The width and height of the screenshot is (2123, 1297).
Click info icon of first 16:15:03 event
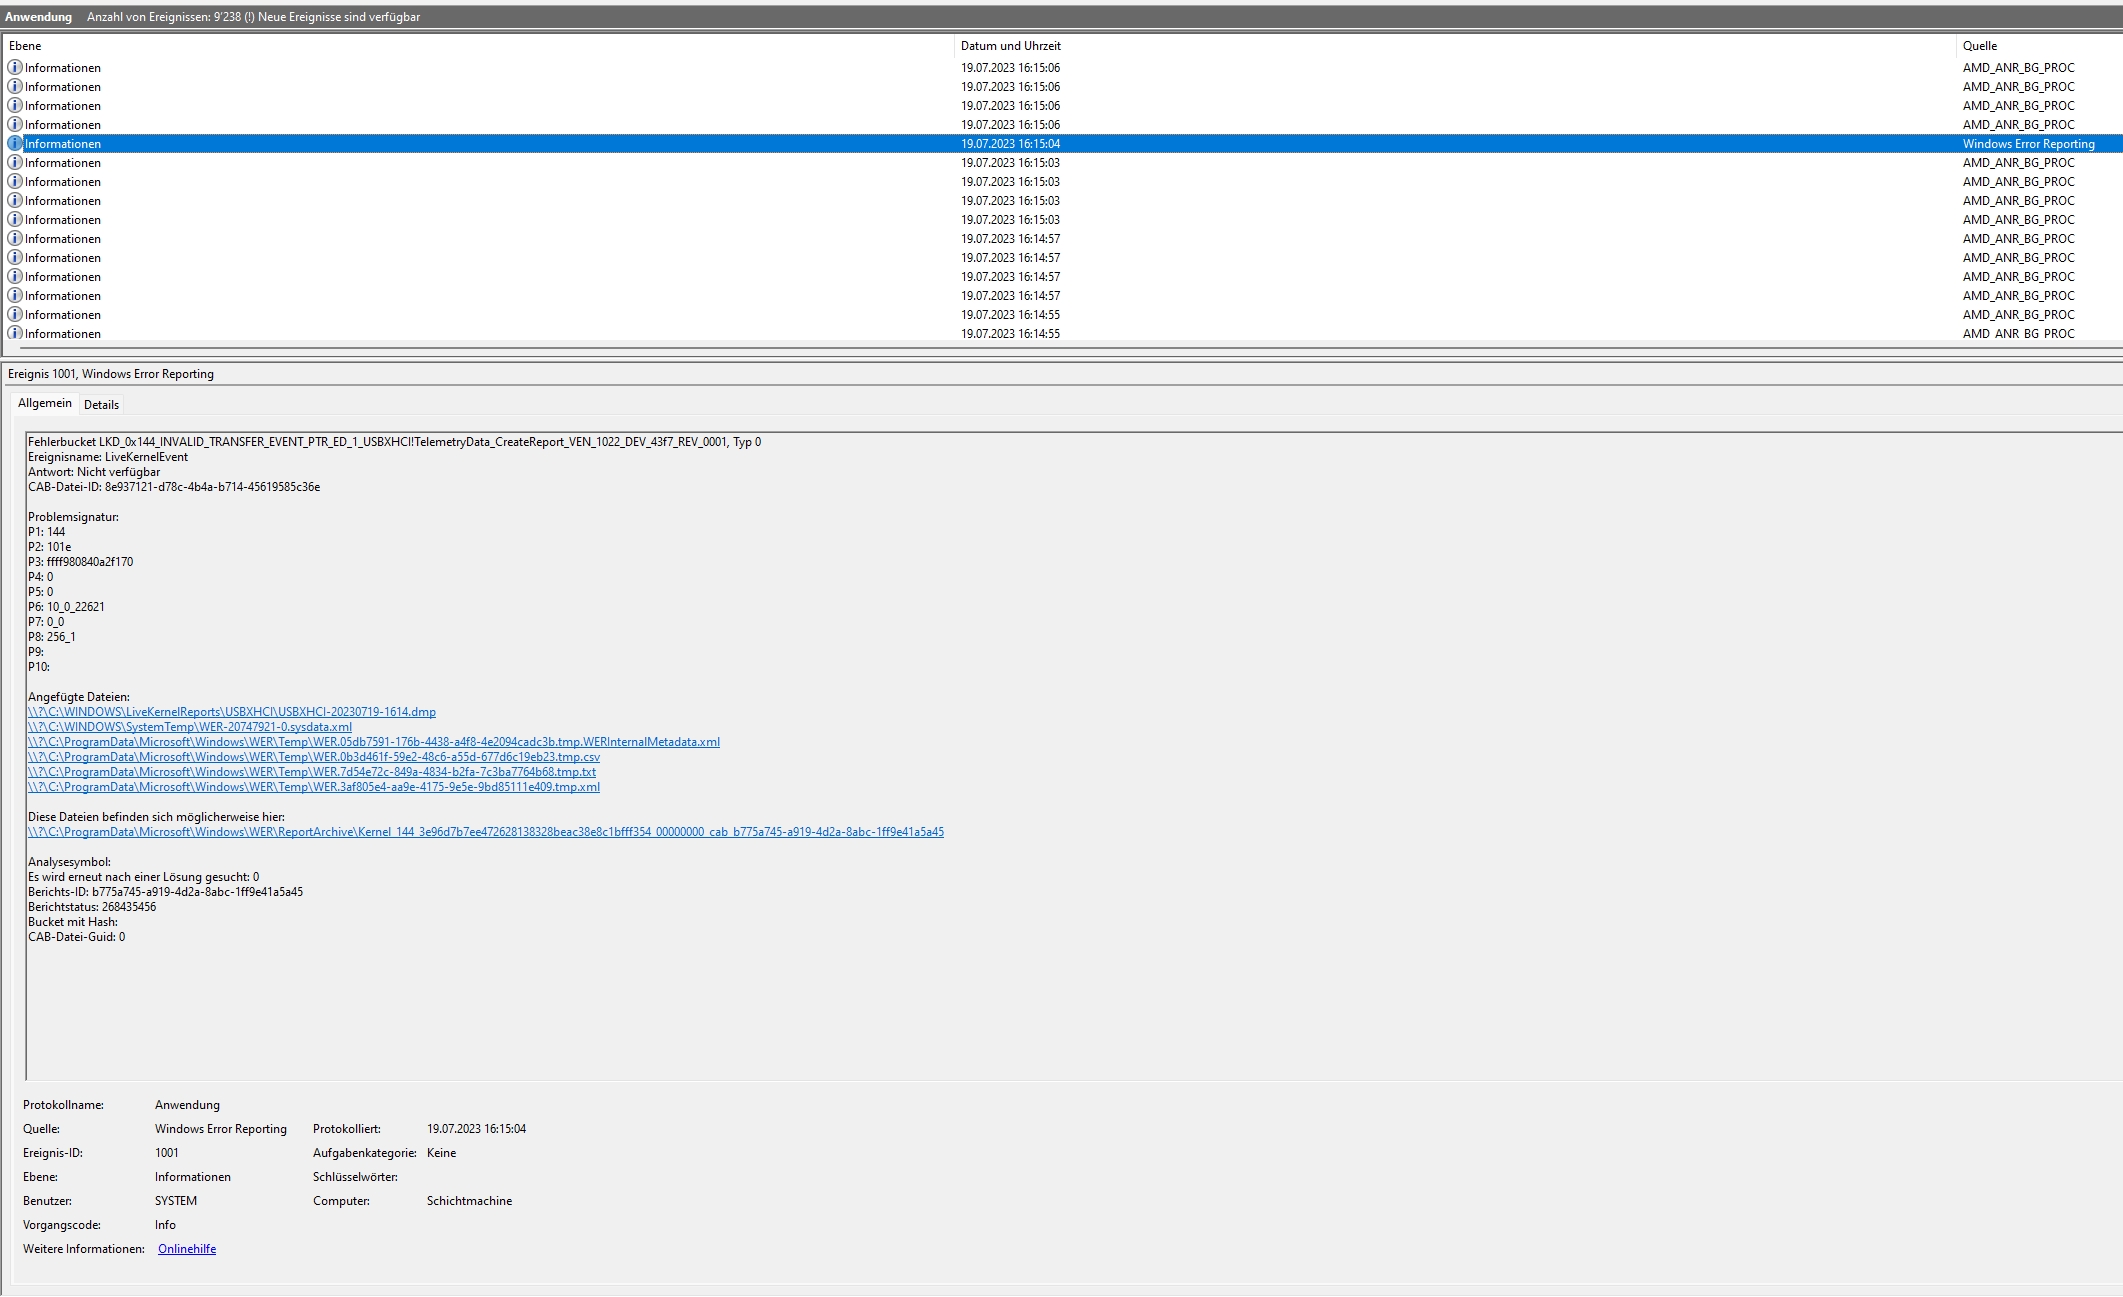point(14,163)
